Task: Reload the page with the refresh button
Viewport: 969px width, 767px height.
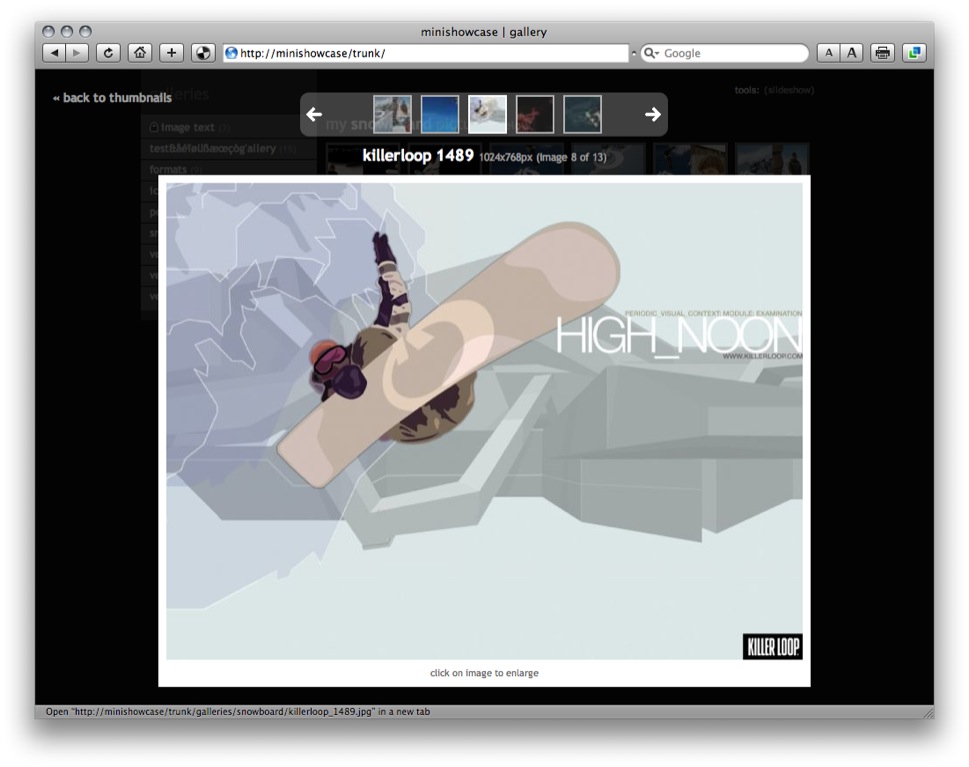Action: pyautogui.click(x=108, y=53)
